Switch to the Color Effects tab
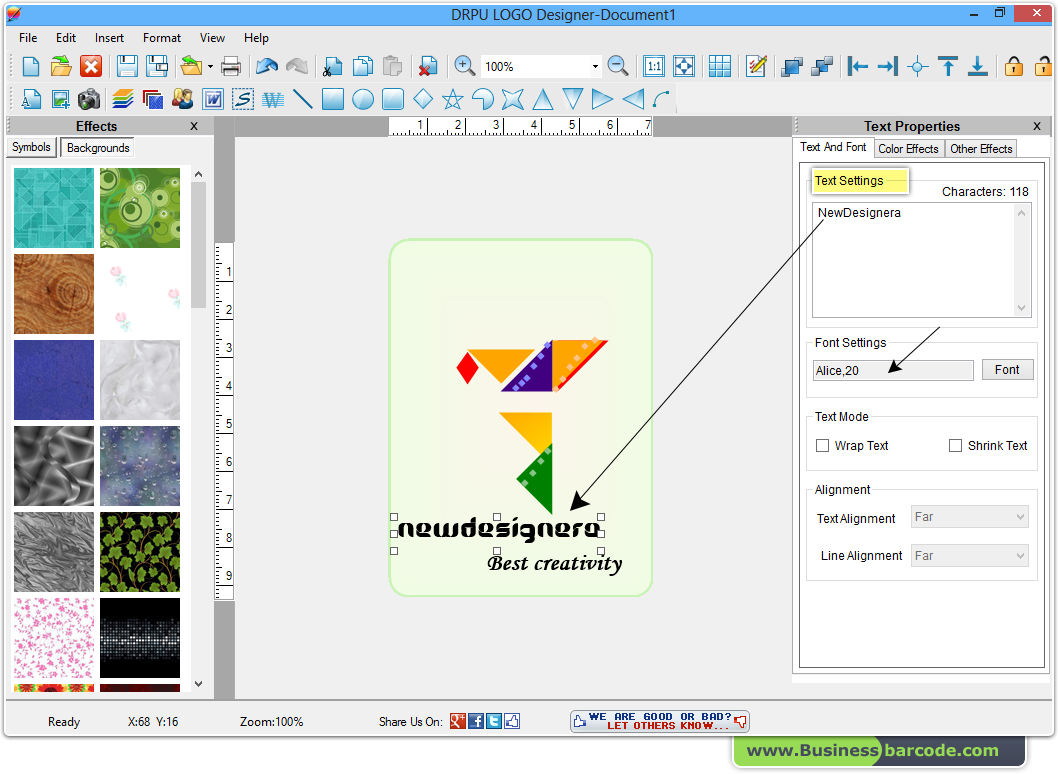The height and width of the screenshot is (774, 1058). [x=908, y=148]
